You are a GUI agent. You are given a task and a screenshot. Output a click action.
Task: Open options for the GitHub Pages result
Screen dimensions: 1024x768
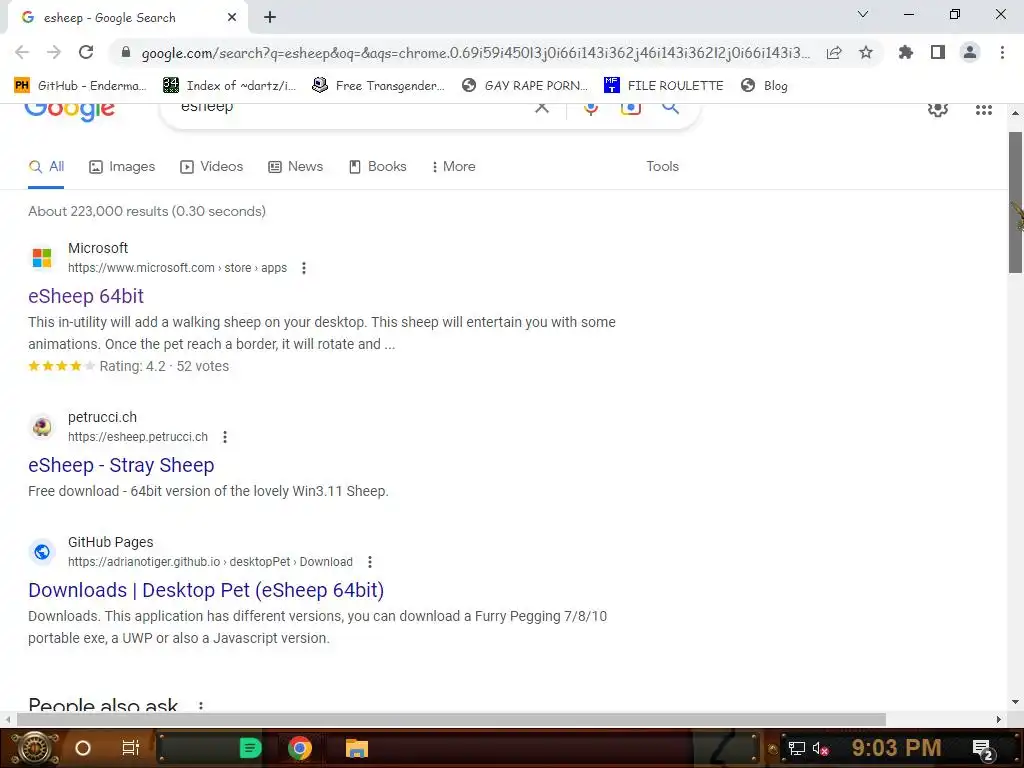[x=370, y=562]
